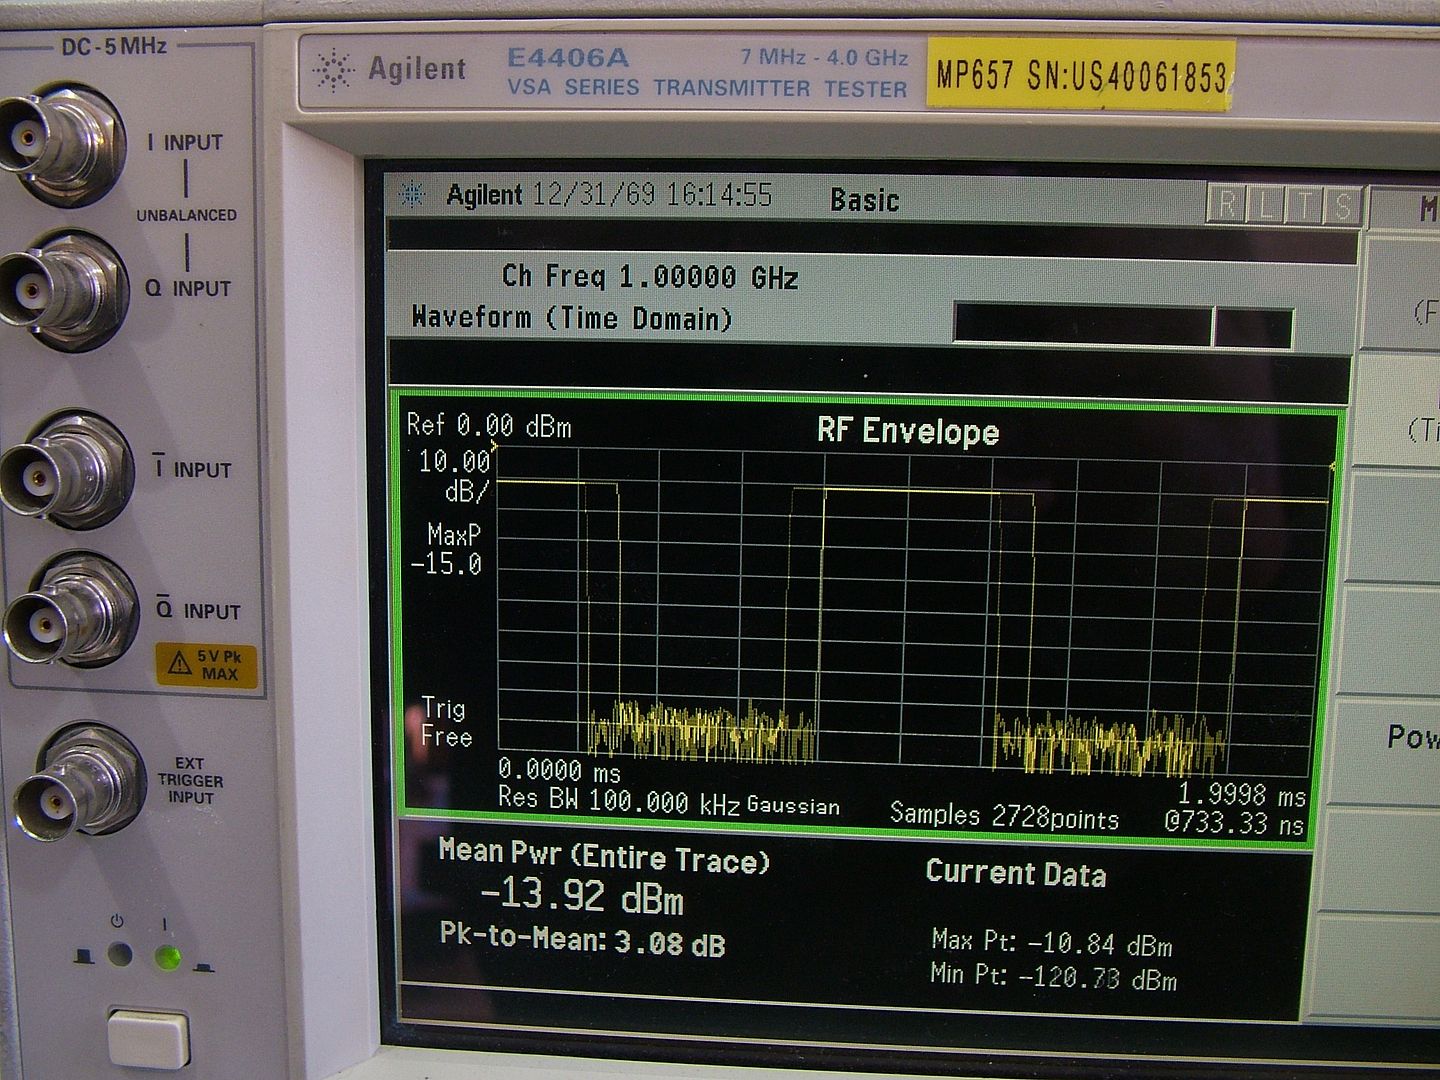Click the Min Pt -120.73 dBm readout
This screenshot has height=1080, width=1440.
[1053, 975]
